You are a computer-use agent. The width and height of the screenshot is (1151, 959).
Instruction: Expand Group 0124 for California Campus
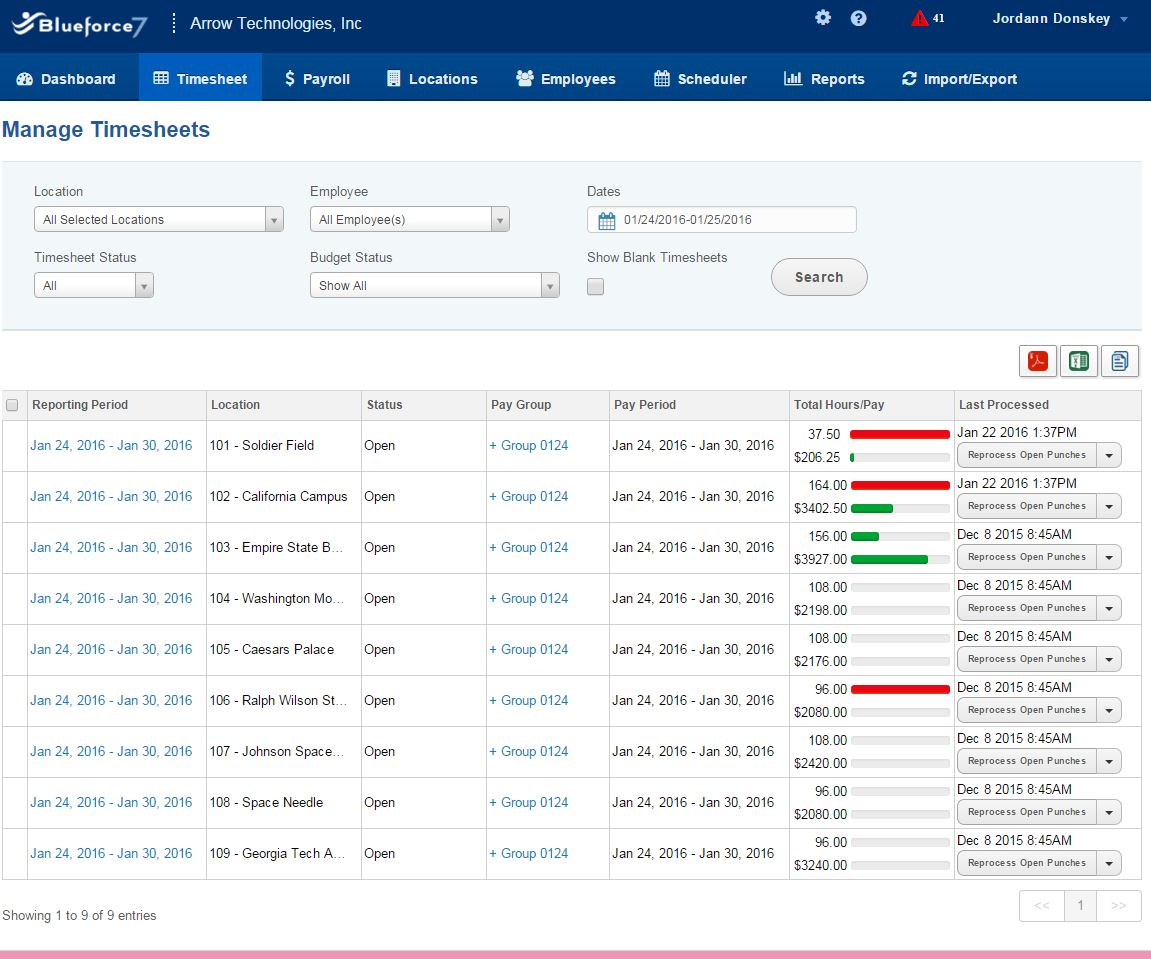[x=528, y=496]
